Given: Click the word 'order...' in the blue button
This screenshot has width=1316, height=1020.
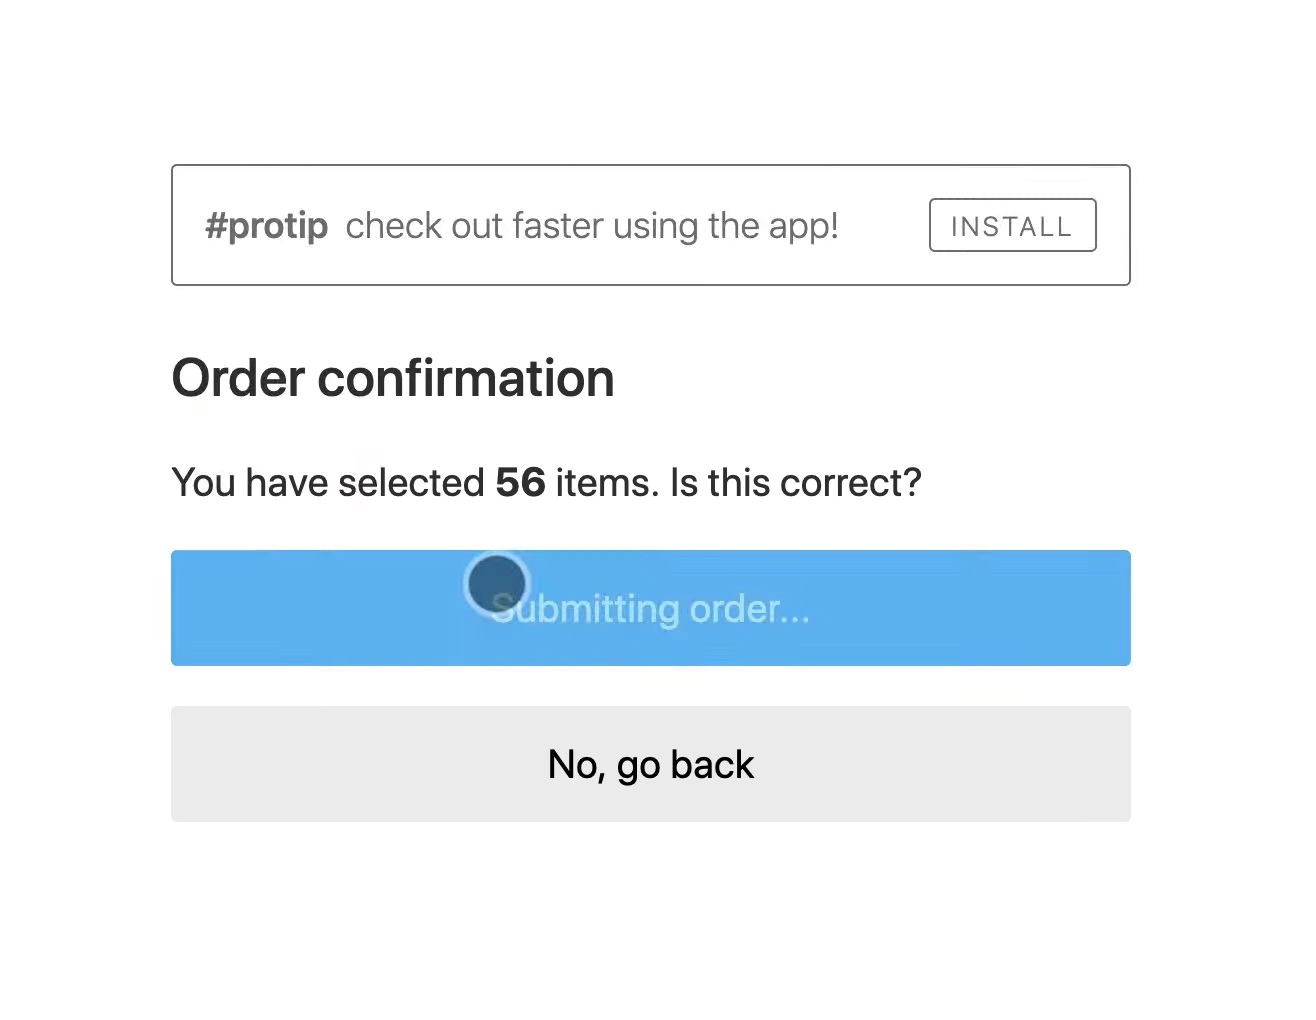Looking at the screenshot, I should coord(750,609).
